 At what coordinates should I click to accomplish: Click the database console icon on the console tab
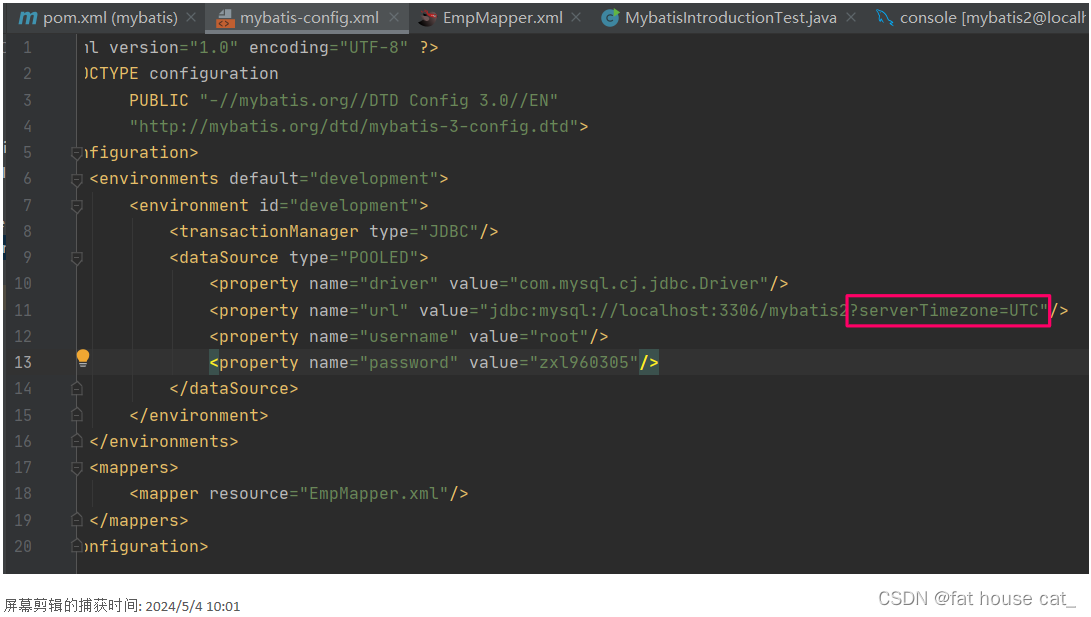[884, 17]
